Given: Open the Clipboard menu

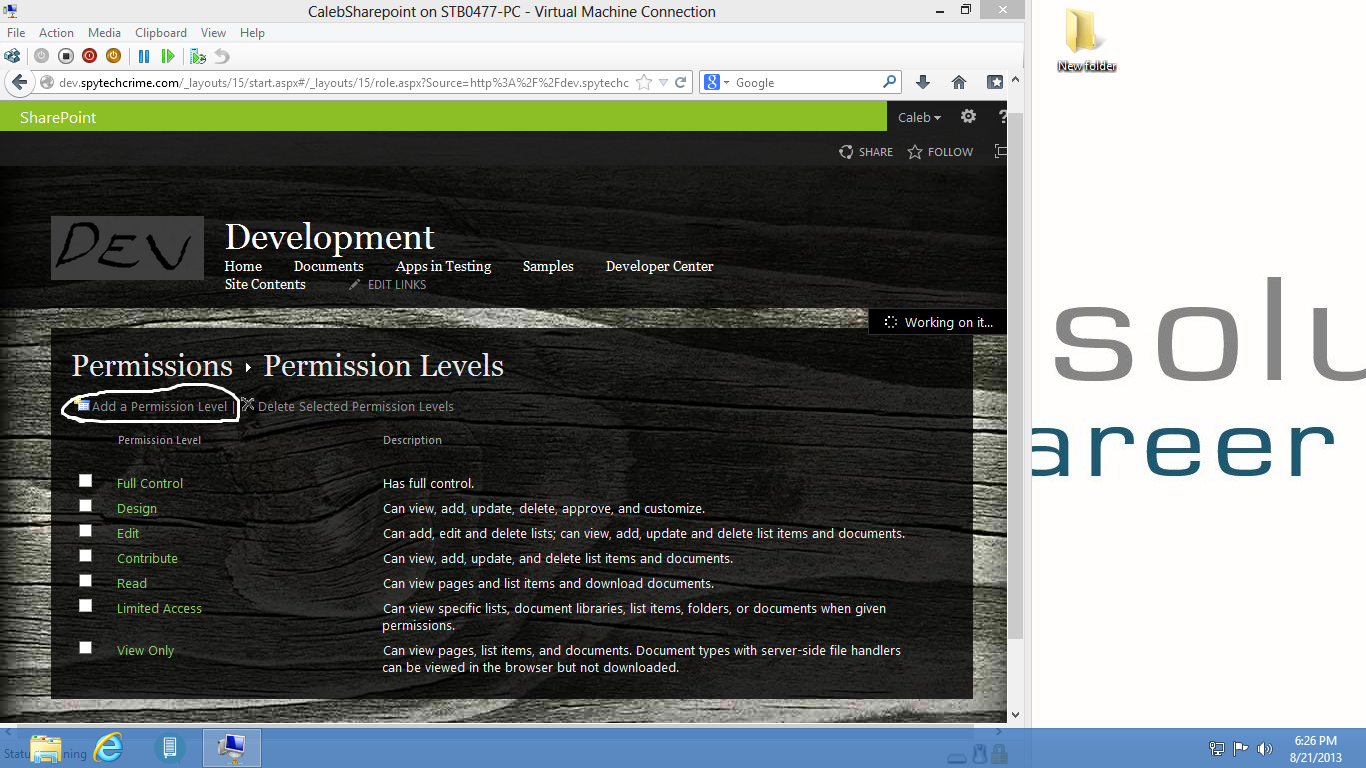Looking at the screenshot, I should coord(160,33).
